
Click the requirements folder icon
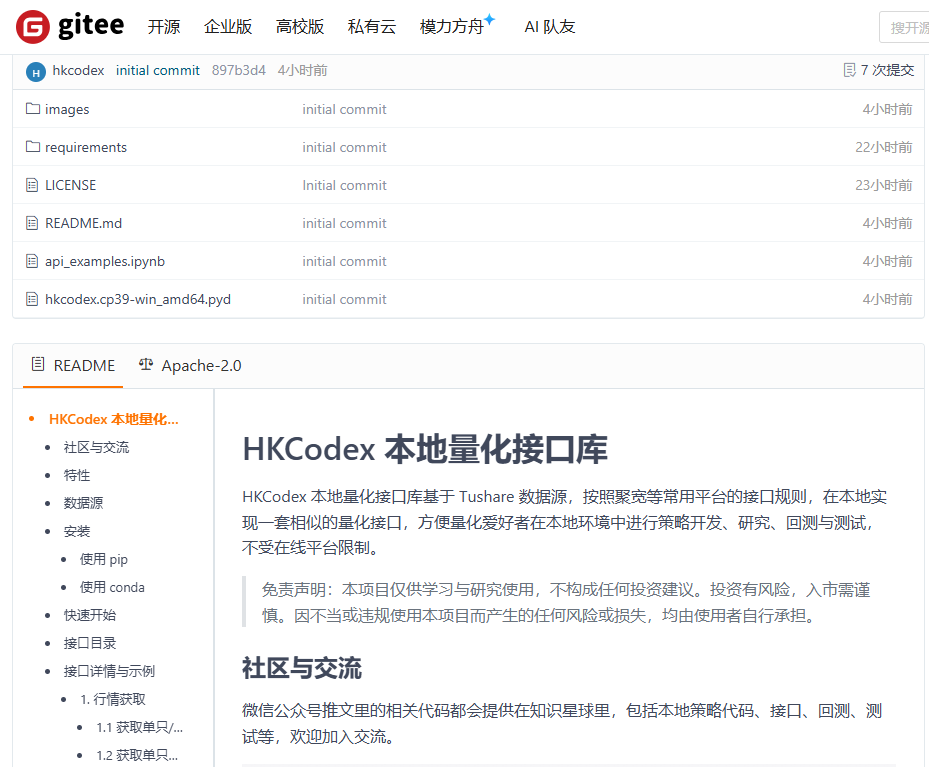[32, 147]
